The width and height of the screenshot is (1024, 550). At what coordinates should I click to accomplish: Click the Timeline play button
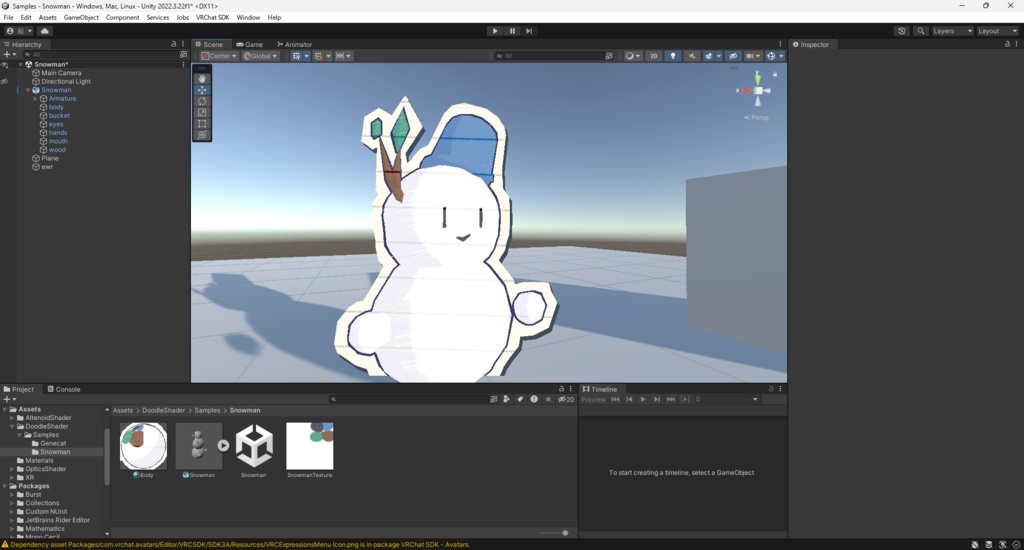(643, 399)
